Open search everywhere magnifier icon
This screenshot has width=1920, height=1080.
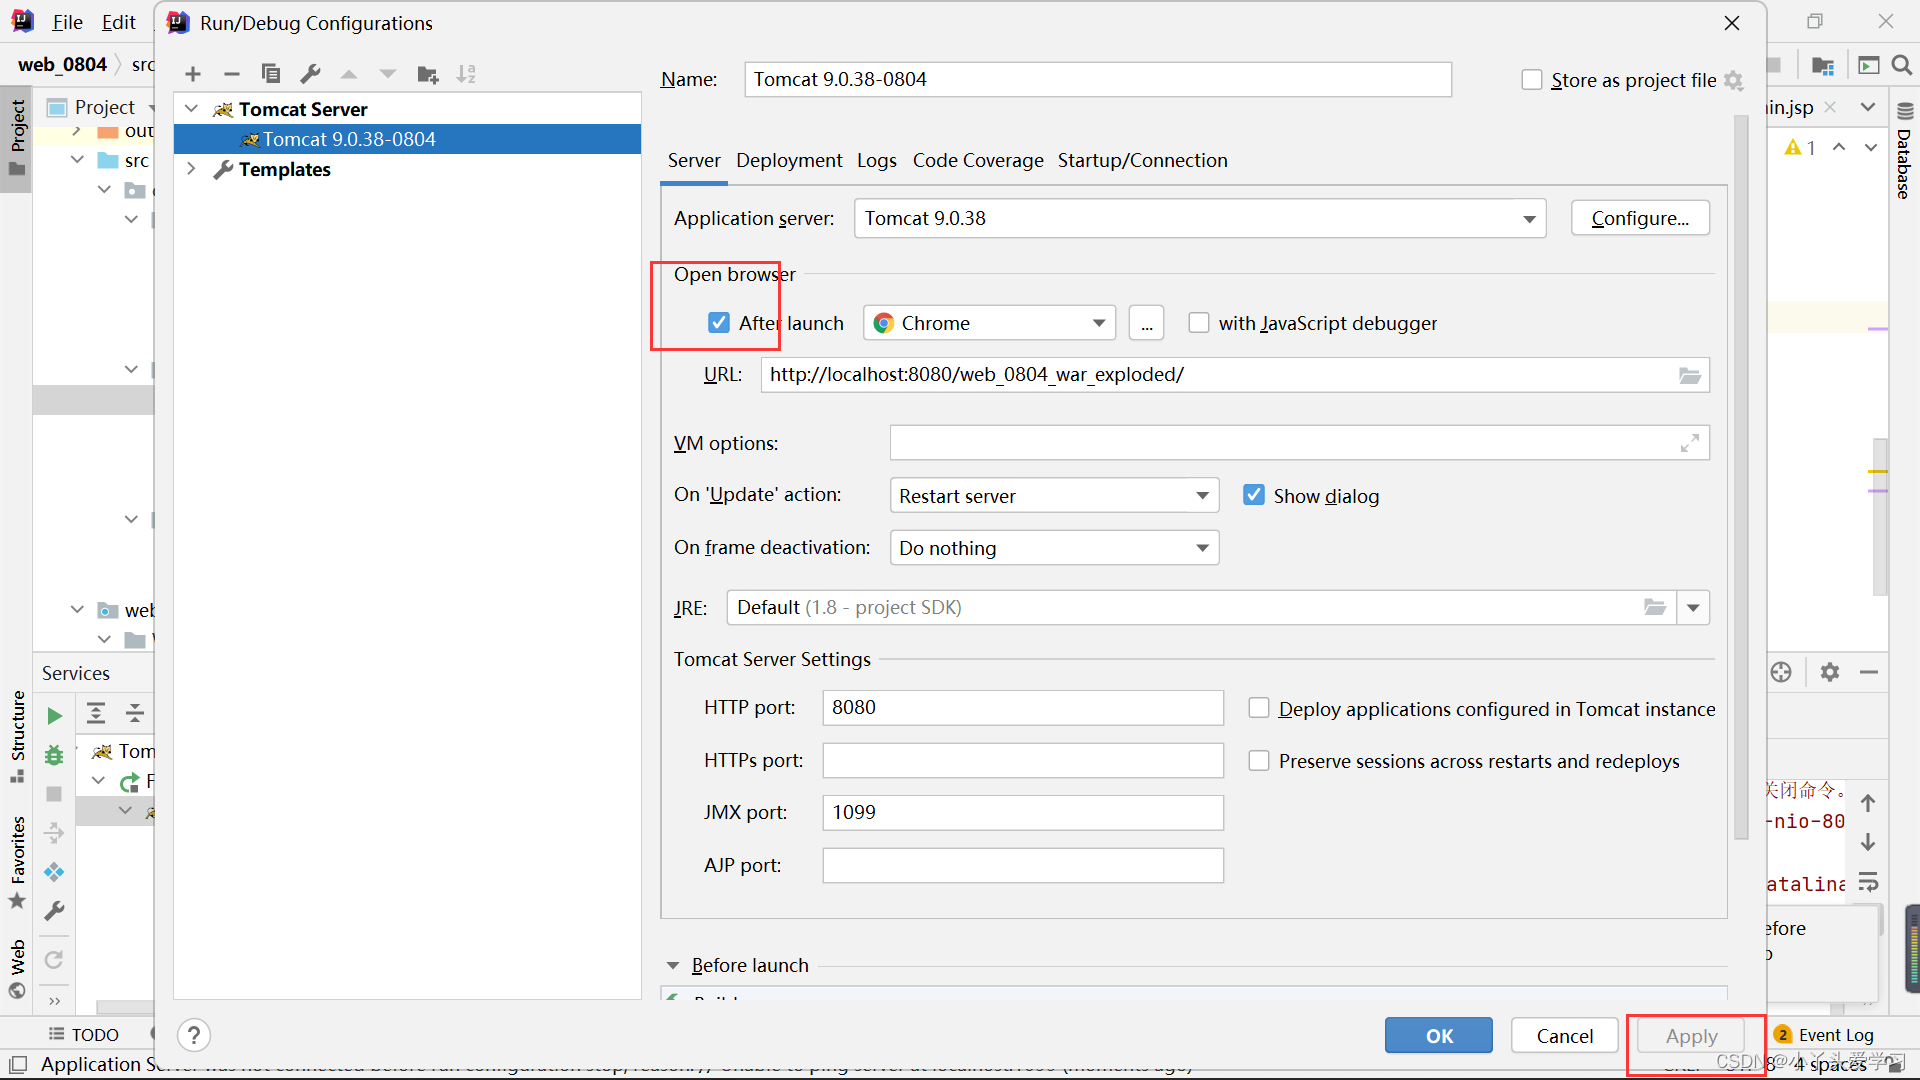[x=1902, y=65]
